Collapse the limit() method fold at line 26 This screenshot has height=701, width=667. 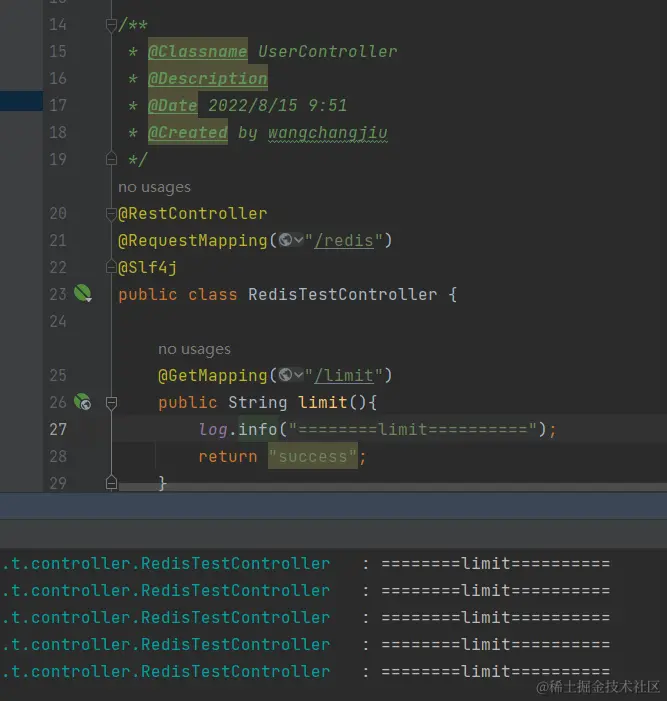[x=111, y=403]
